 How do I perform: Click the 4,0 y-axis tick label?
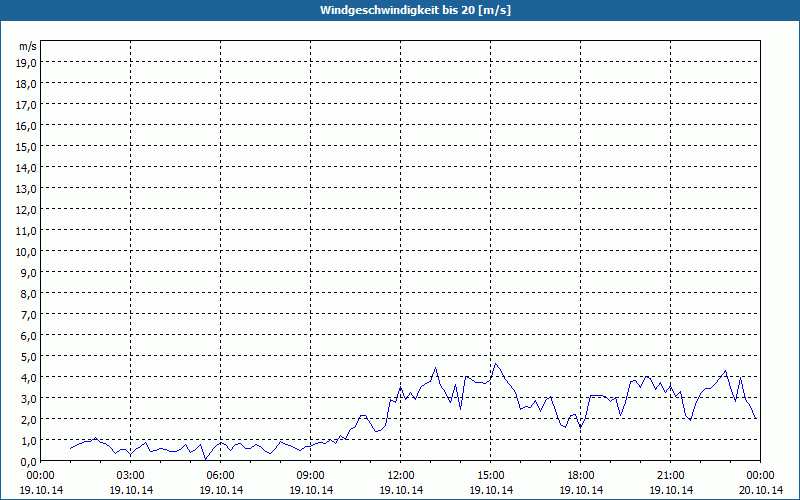[x=29, y=378]
